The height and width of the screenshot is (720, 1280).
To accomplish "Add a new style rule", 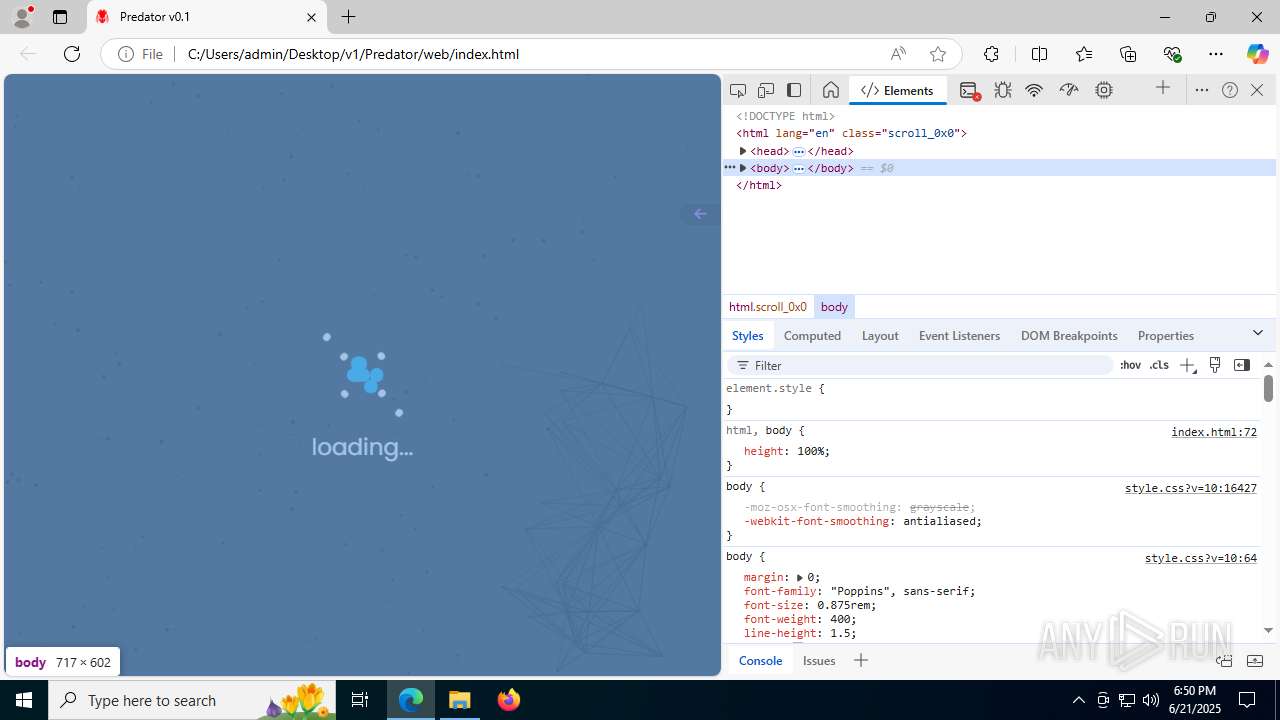I will (1187, 365).
